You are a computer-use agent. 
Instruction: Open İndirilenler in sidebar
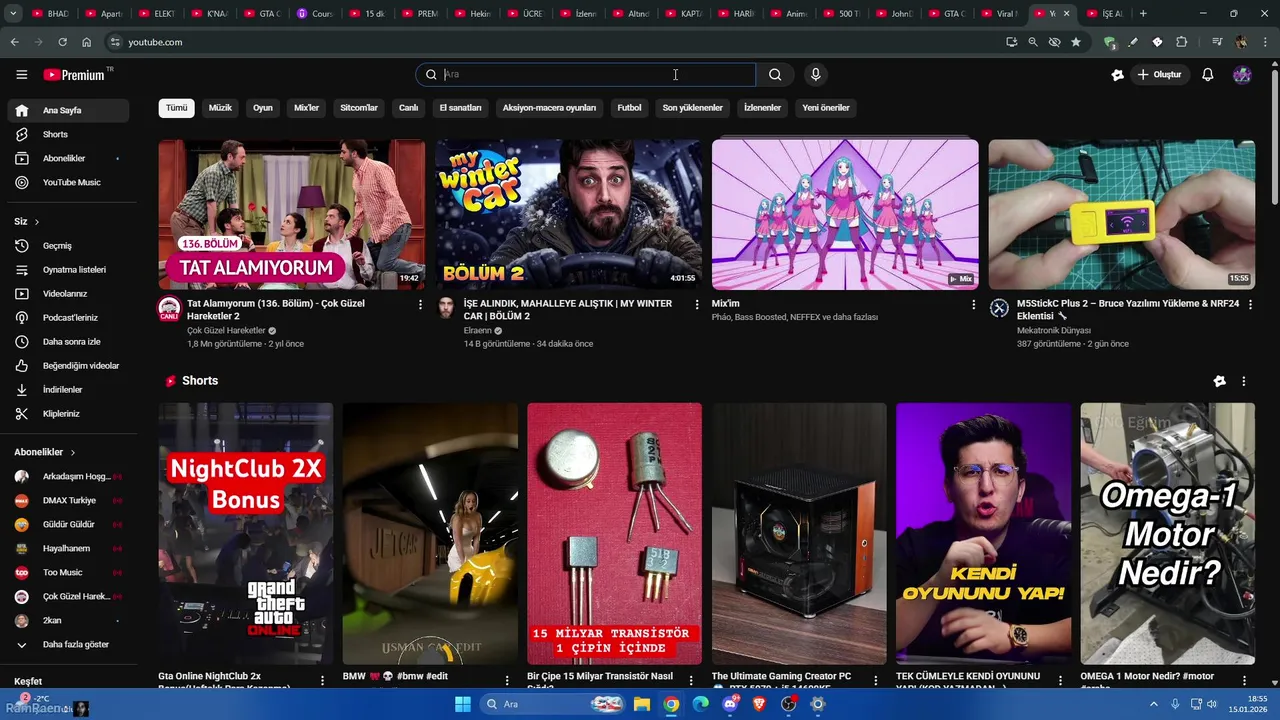68,390
